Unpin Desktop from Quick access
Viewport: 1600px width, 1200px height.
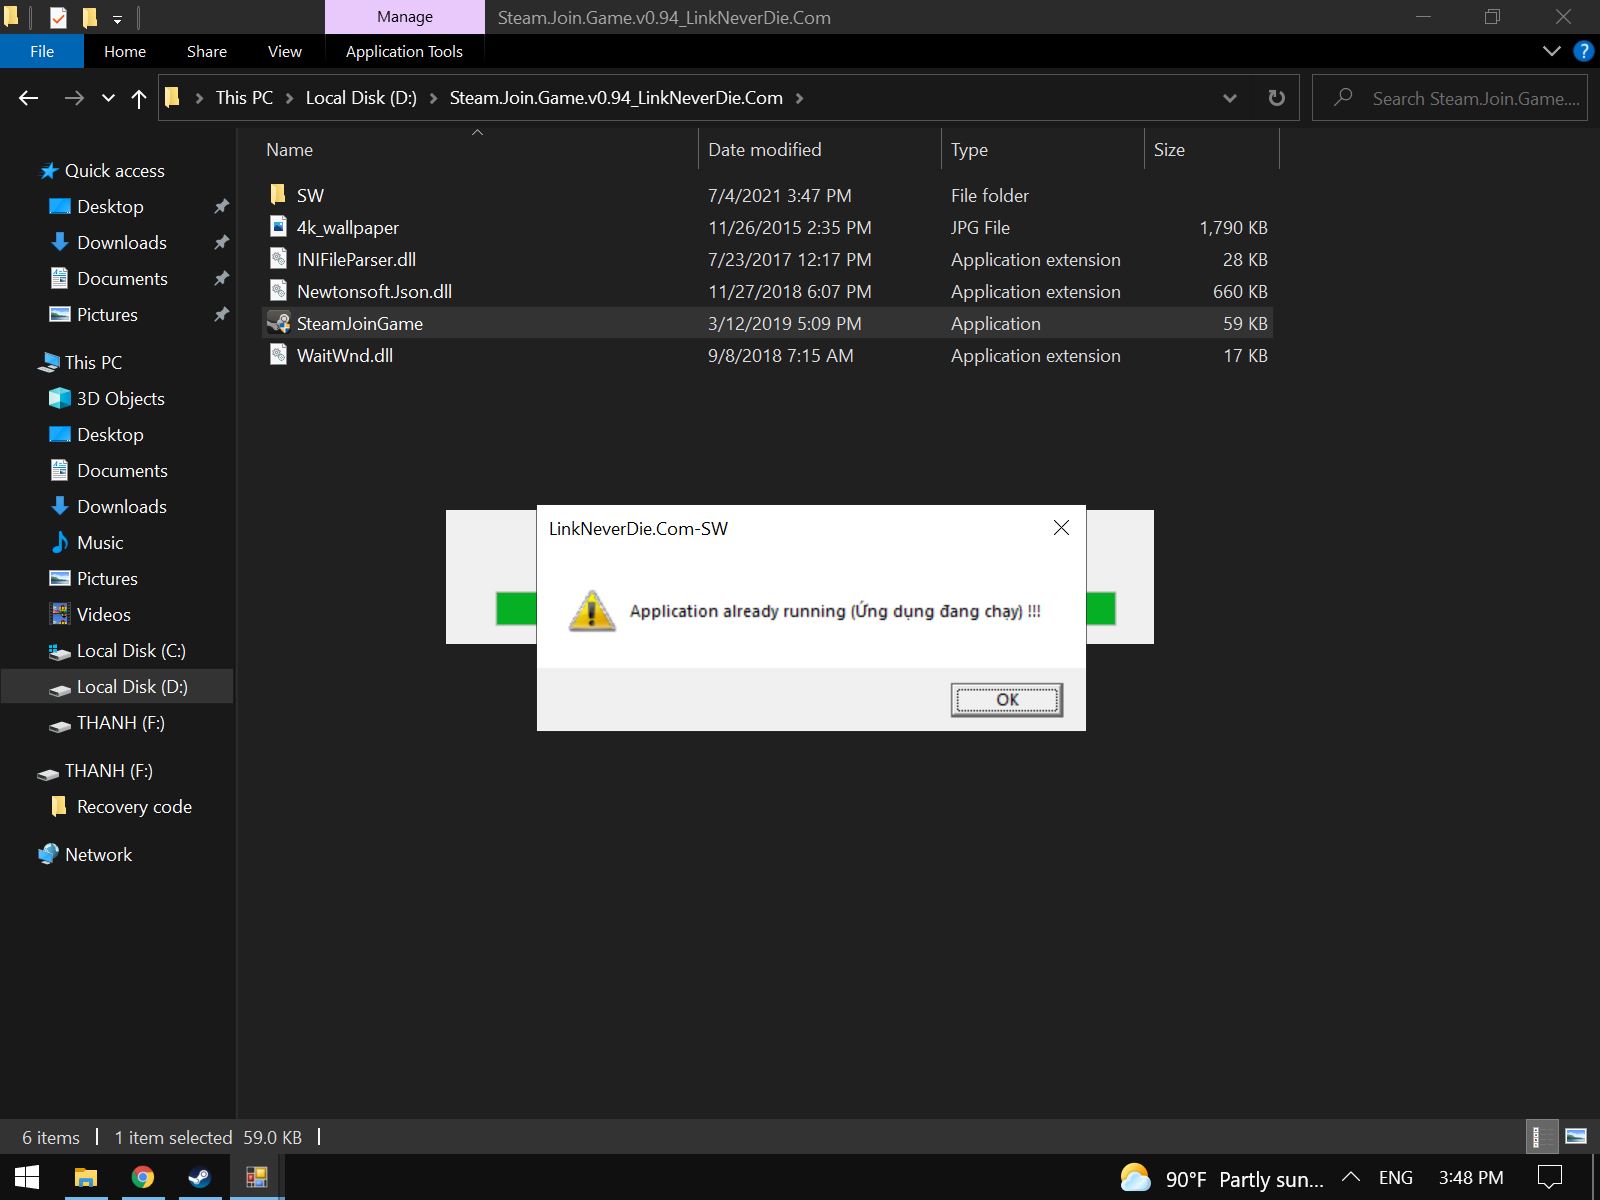pyautogui.click(x=221, y=206)
